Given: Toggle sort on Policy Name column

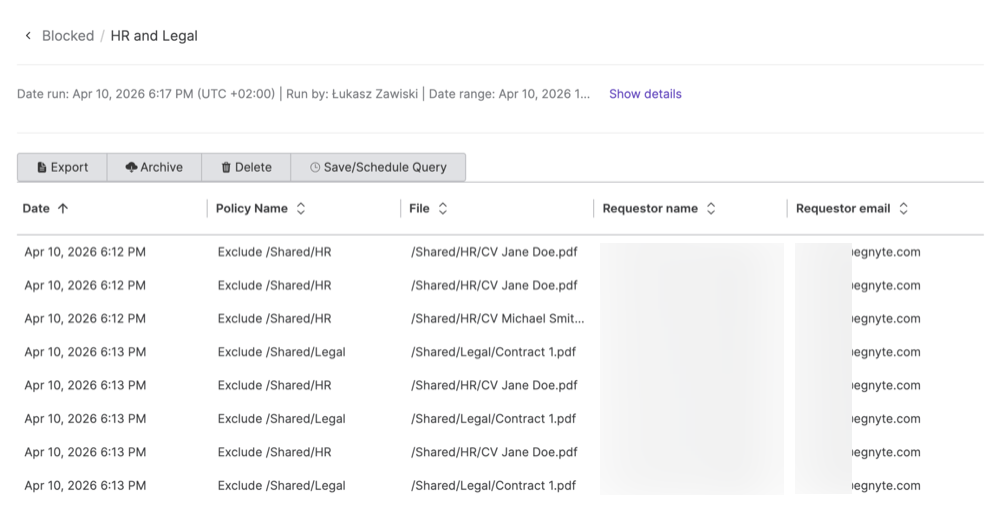Looking at the screenshot, I should click(301, 209).
